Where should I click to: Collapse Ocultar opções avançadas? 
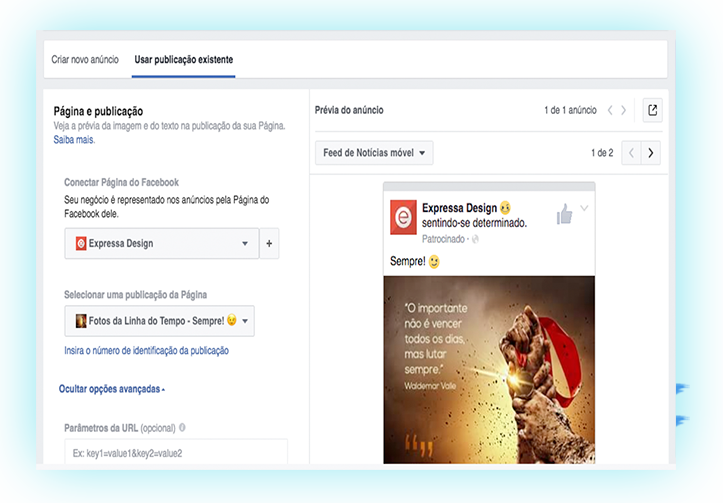[x=112, y=389]
